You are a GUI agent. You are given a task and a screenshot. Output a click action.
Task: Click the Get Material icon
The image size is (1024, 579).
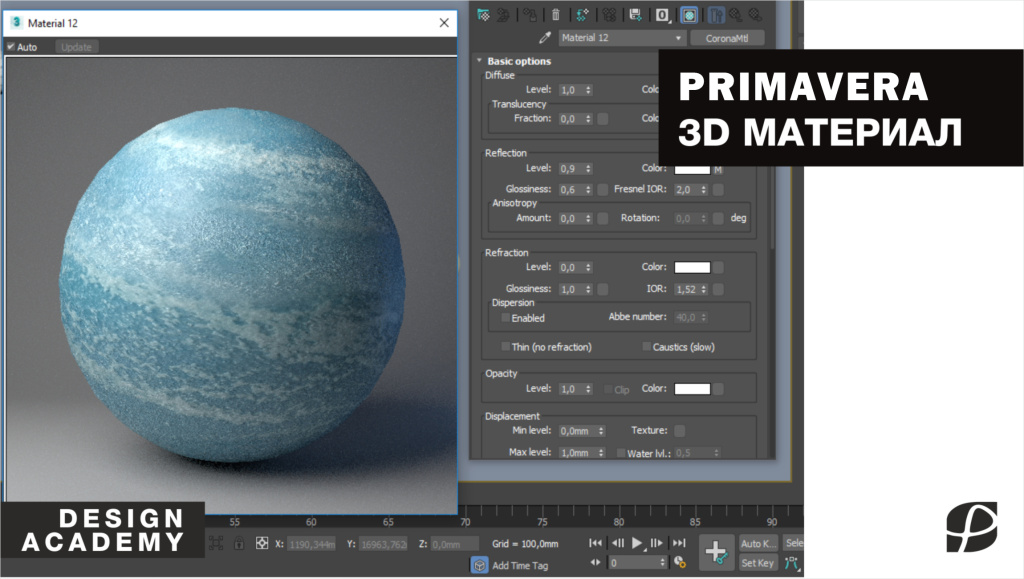(x=484, y=14)
